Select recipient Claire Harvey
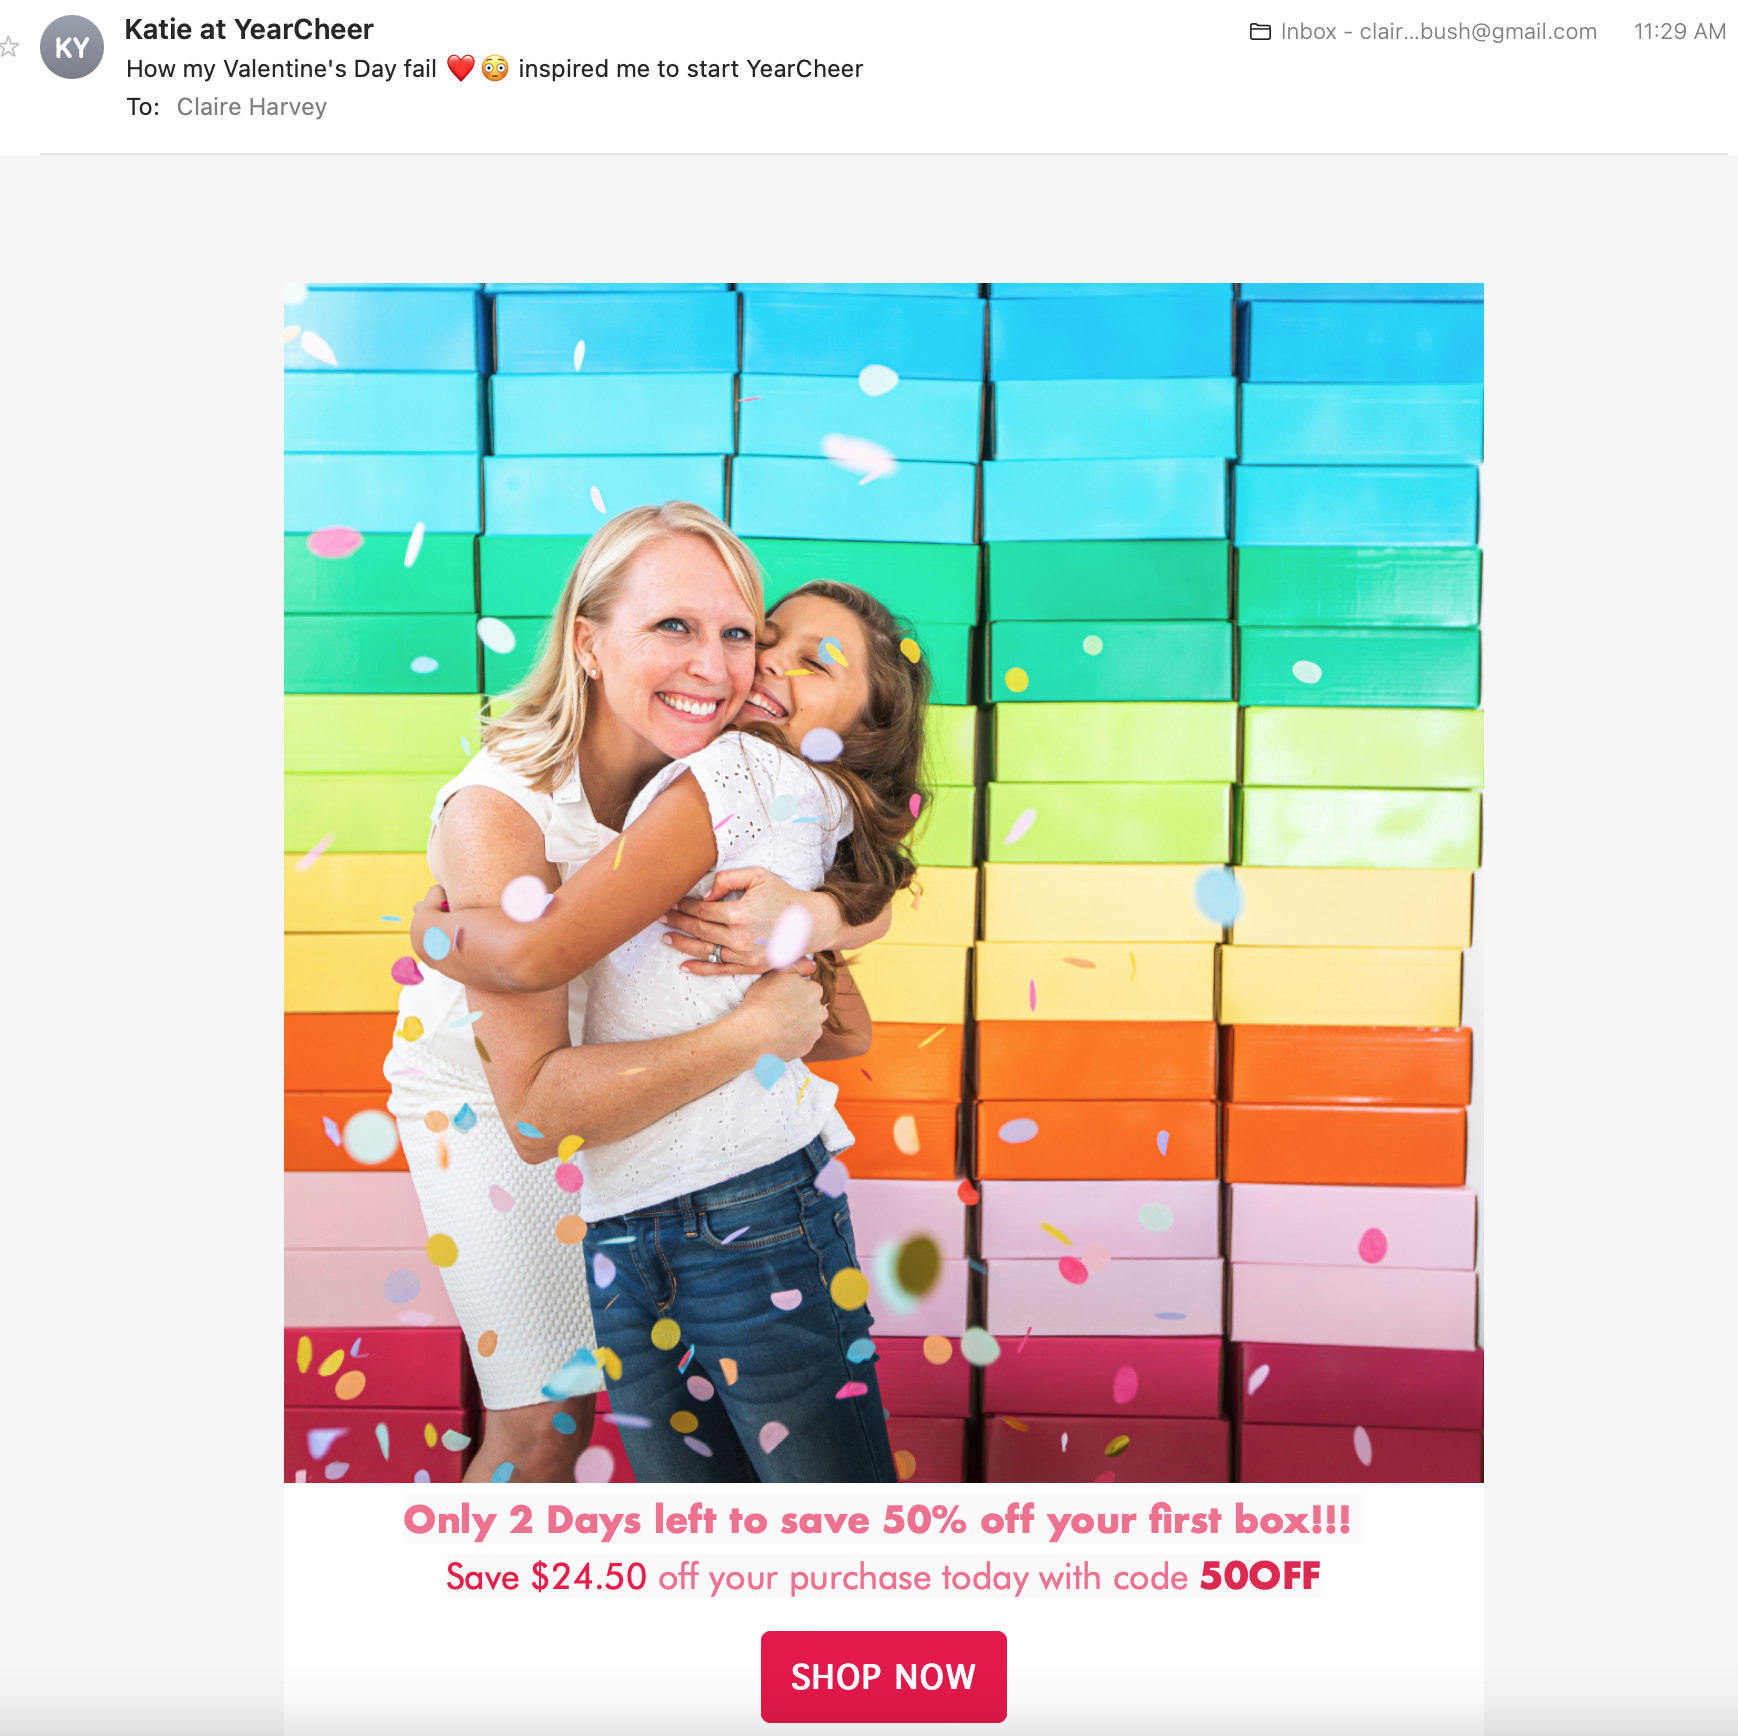This screenshot has width=1738, height=1736. coord(252,107)
